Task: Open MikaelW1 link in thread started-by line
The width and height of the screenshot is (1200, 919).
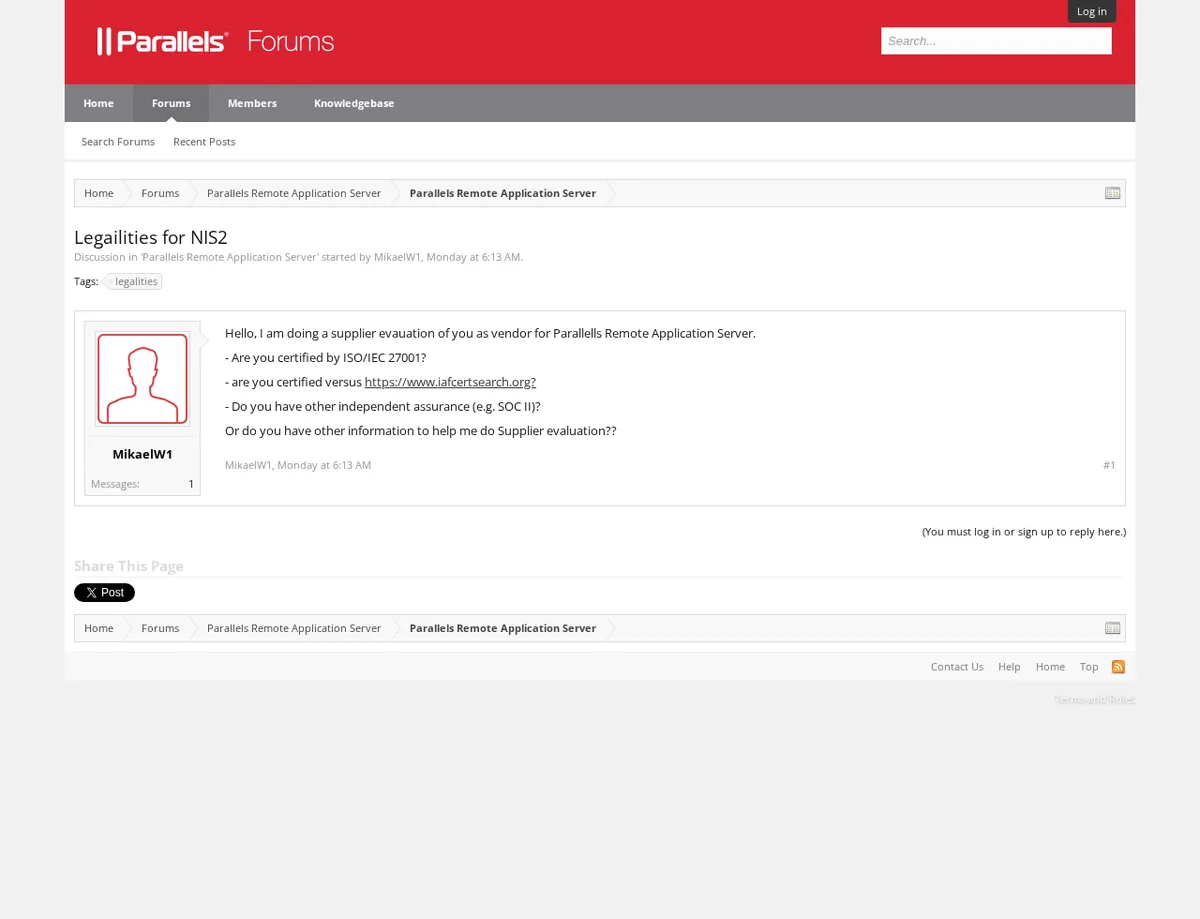Action: (397, 257)
